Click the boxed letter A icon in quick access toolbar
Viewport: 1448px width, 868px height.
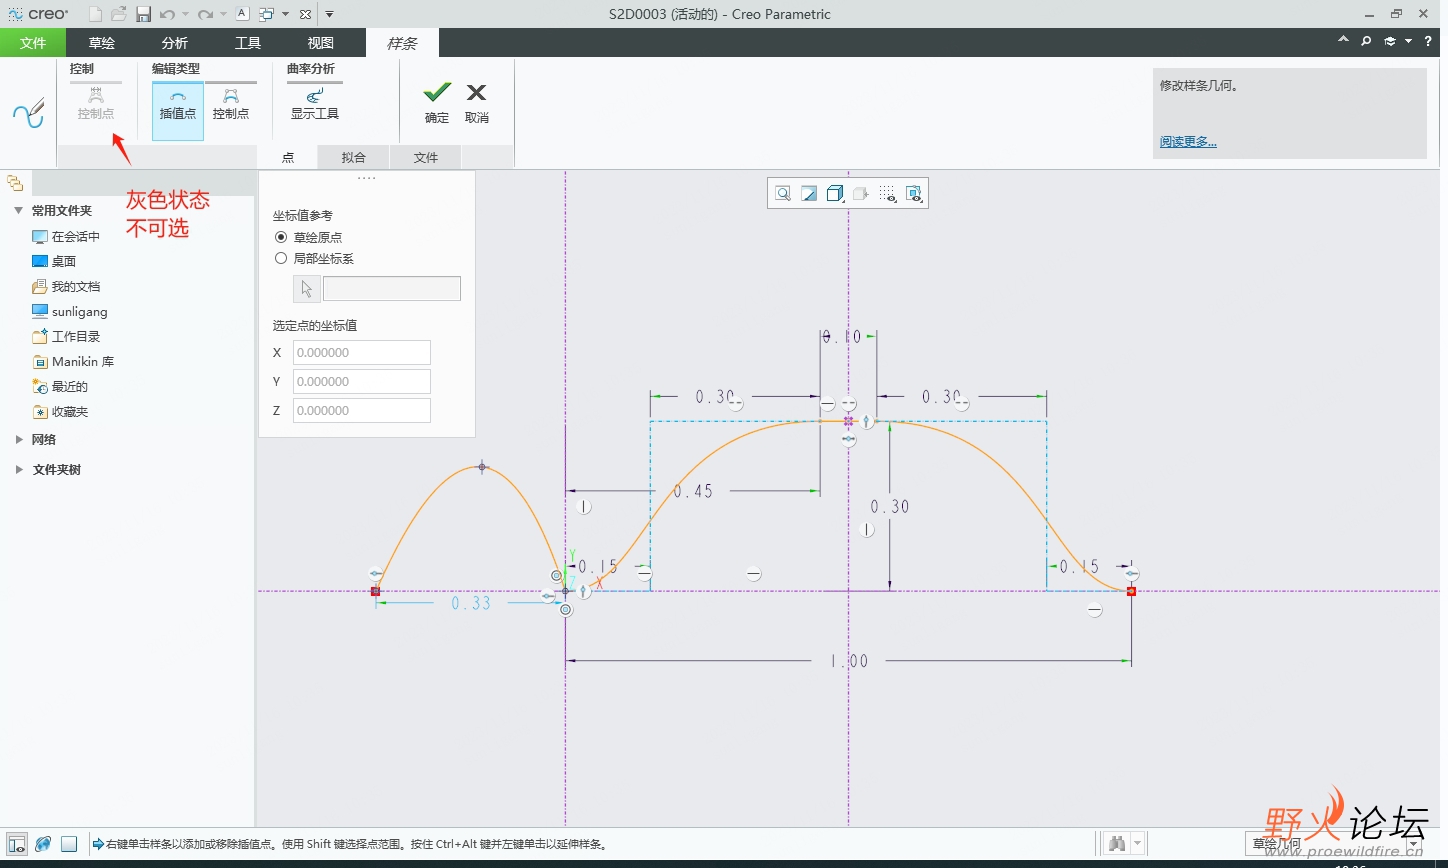pyautogui.click(x=242, y=14)
